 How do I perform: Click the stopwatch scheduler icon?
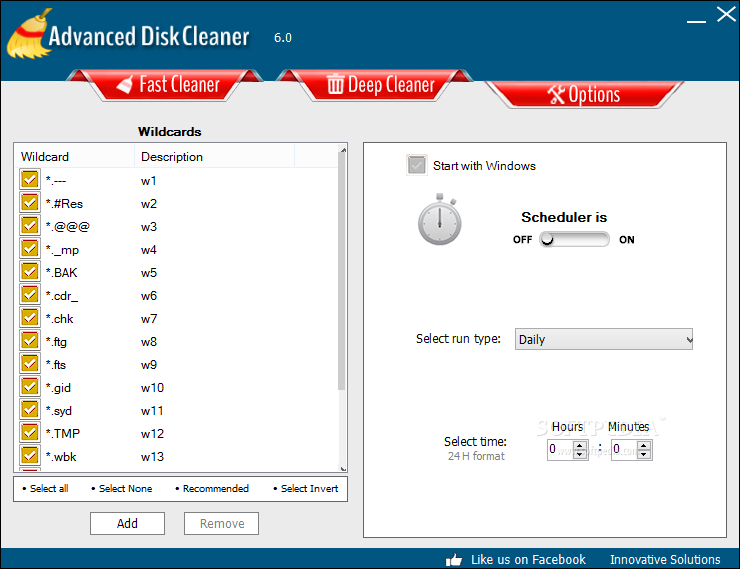pyautogui.click(x=439, y=219)
